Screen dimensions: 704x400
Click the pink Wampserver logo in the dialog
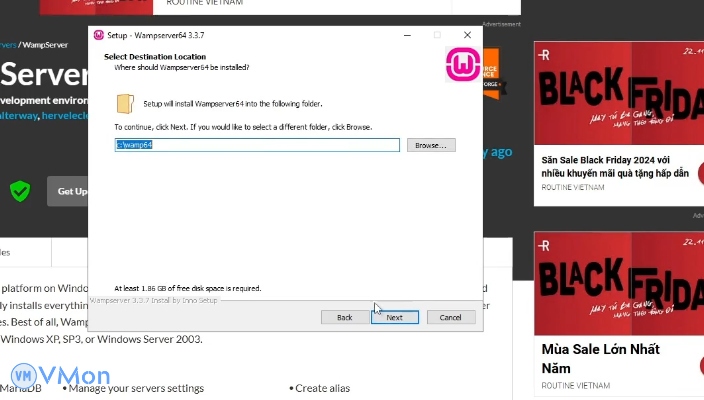click(x=463, y=65)
